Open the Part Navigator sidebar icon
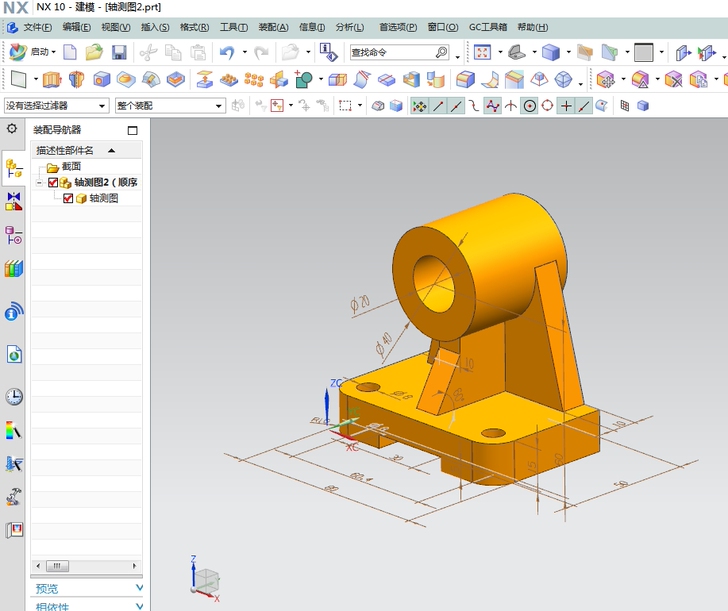Screen dimensions: 728x611 point(13,235)
